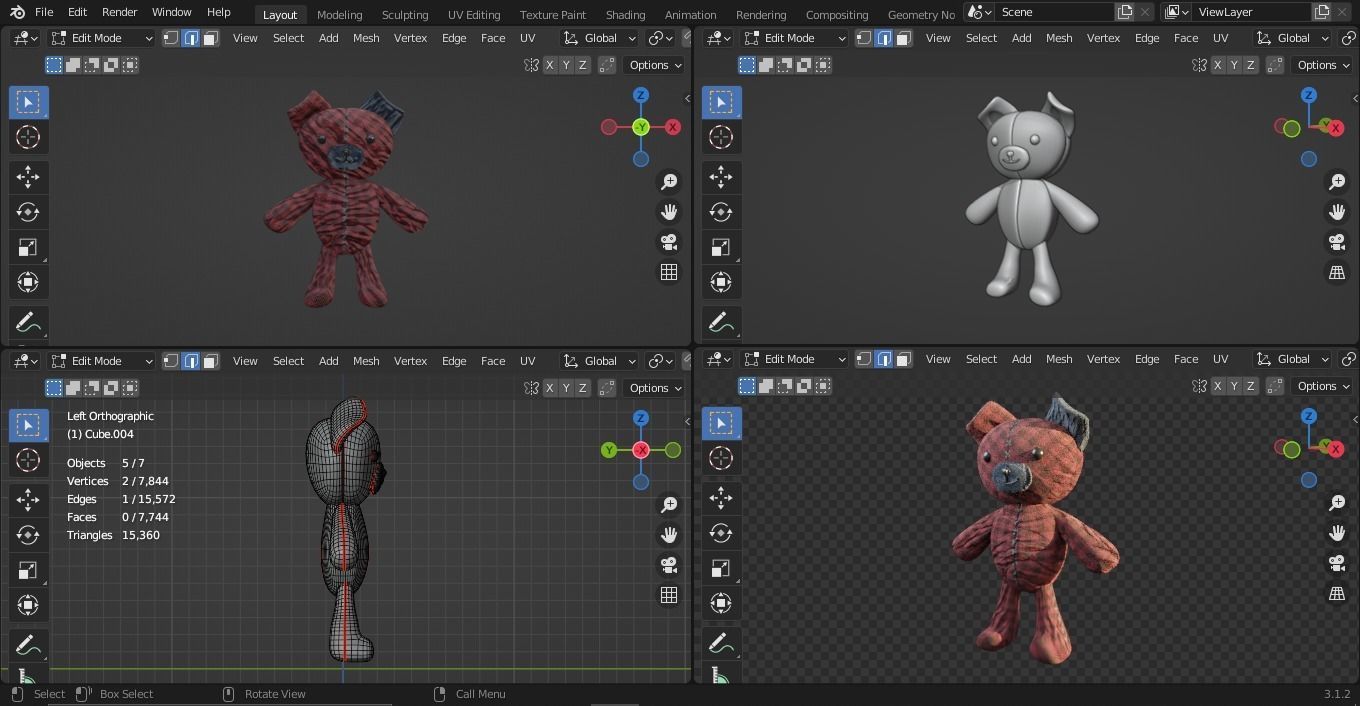This screenshot has height=706, width=1360.
Task: Select the Transform tool in bottom-right viewport
Action: (x=721, y=603)
